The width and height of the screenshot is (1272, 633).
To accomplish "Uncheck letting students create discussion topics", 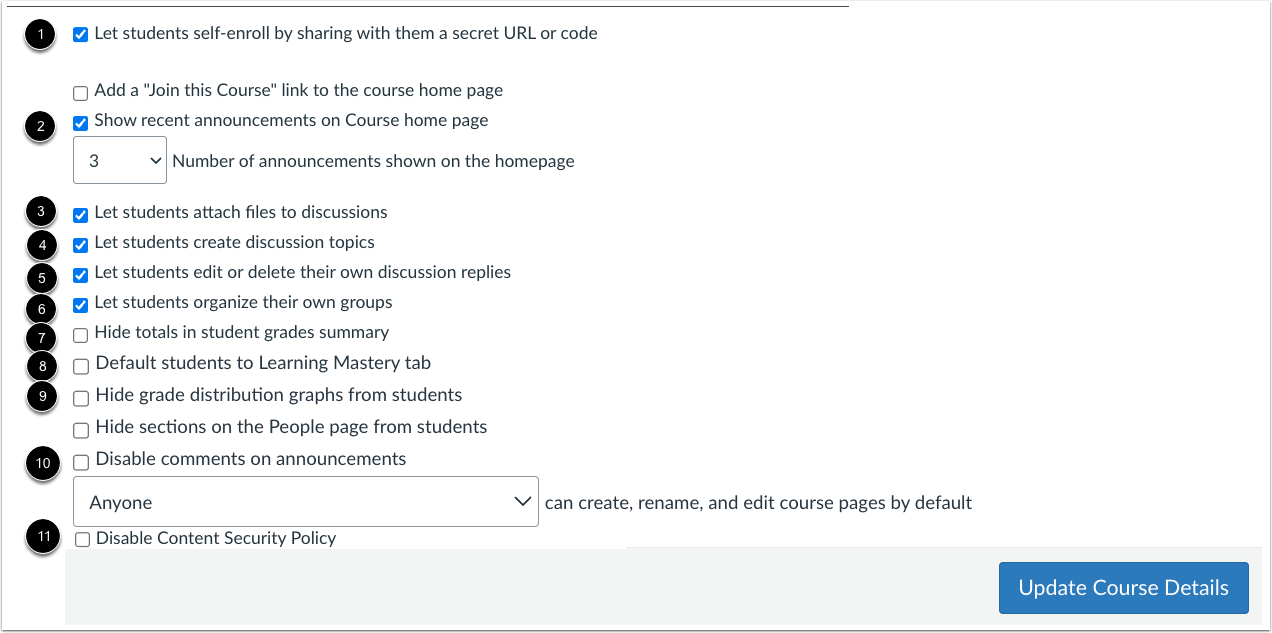I will [80, 243].
